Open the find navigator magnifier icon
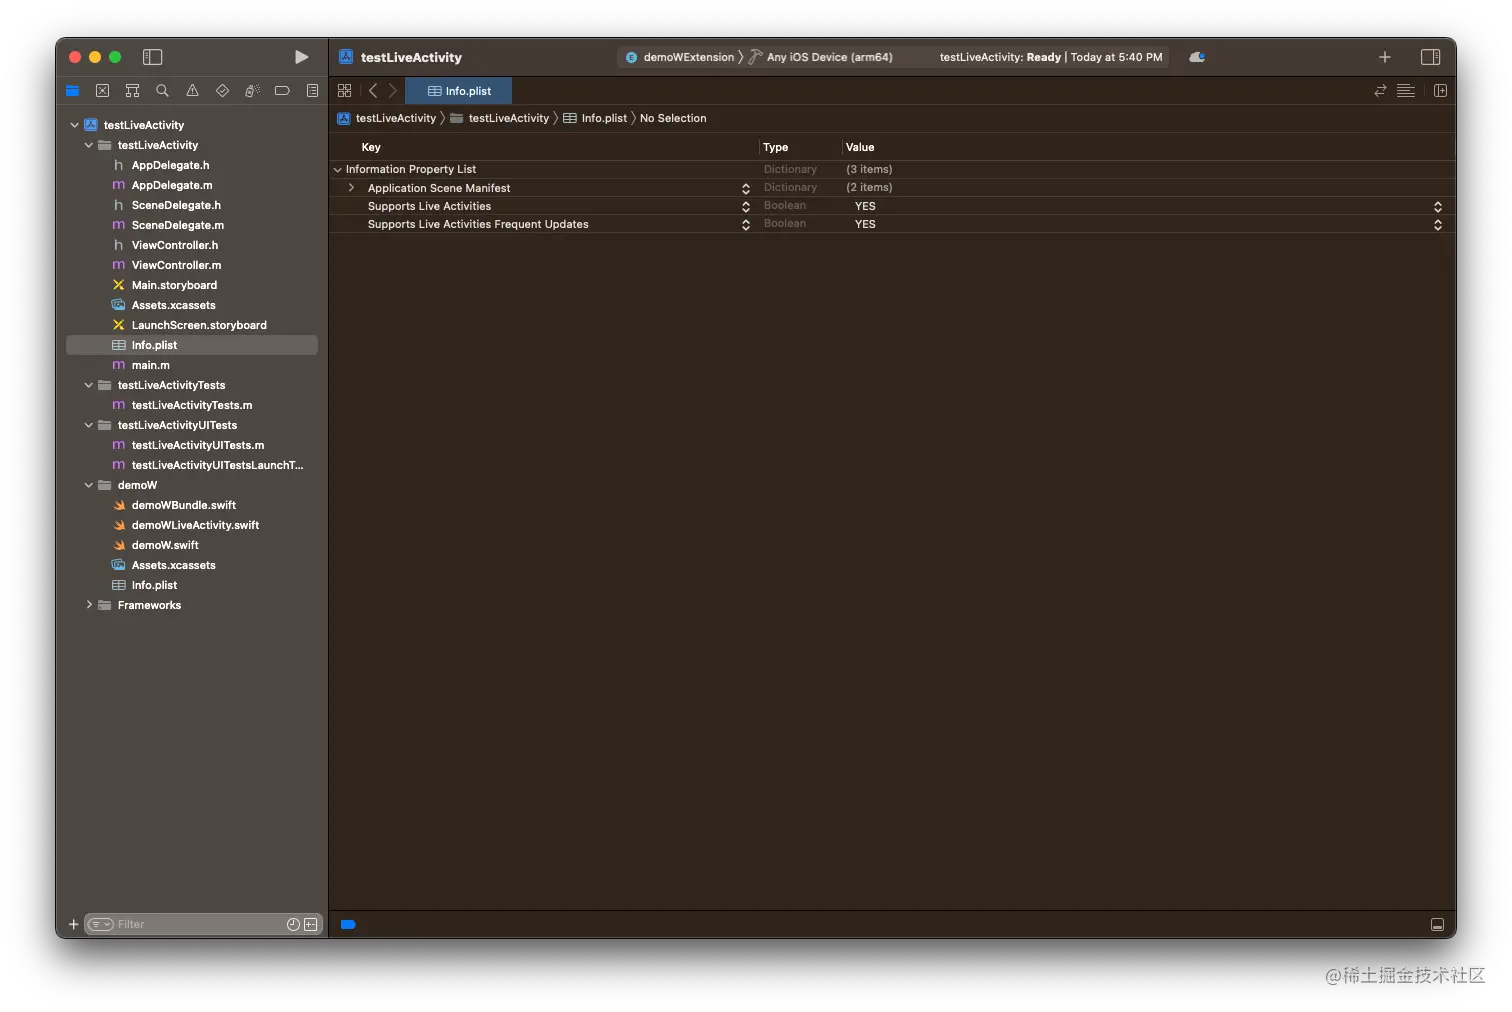 pos(162,91)
